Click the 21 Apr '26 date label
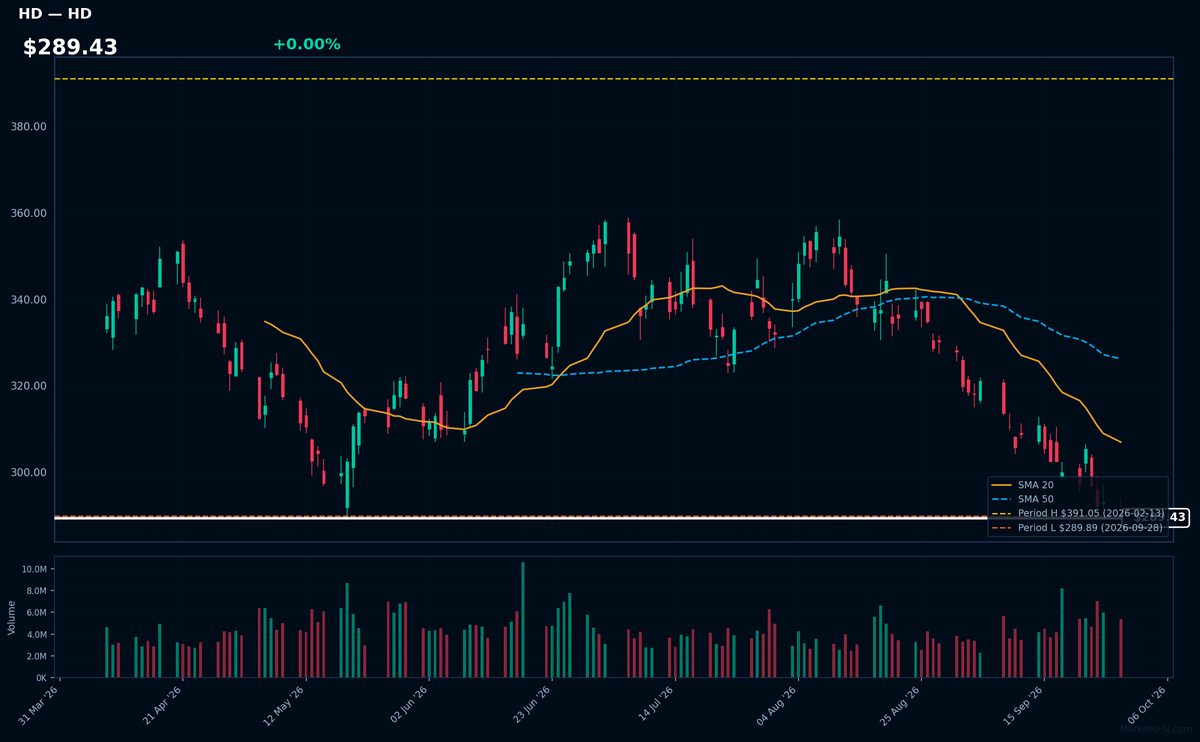 click(x=163, y=704)
